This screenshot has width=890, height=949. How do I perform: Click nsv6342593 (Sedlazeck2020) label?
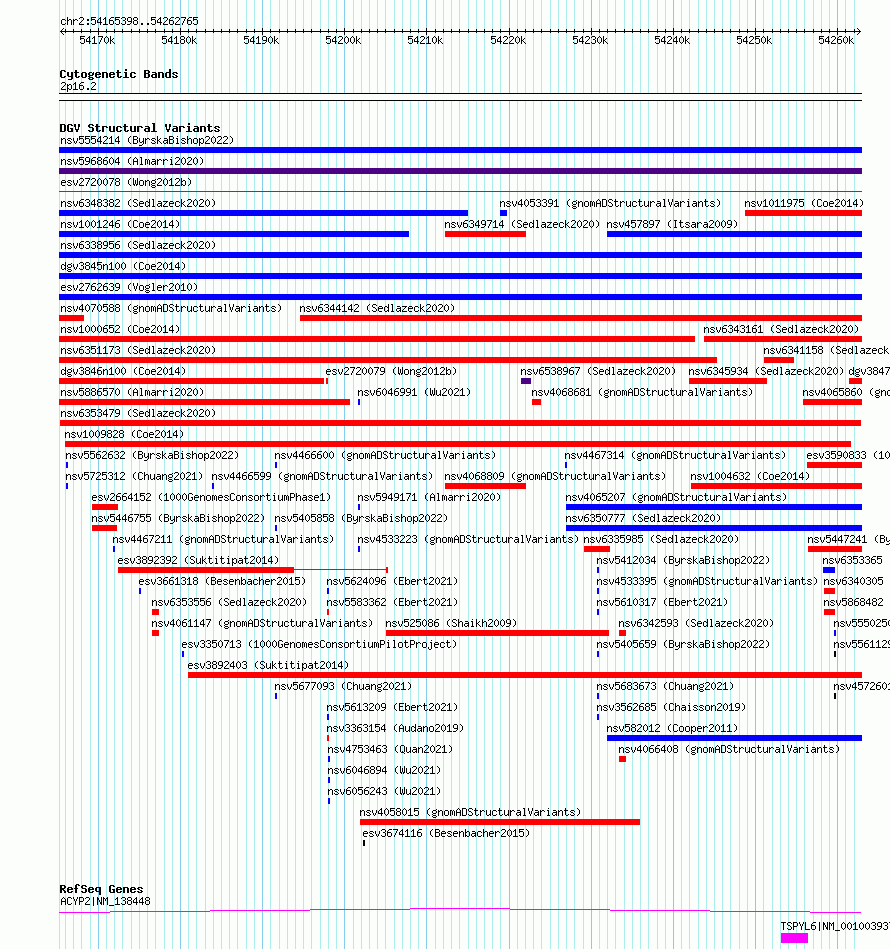[x=696, y=623]
